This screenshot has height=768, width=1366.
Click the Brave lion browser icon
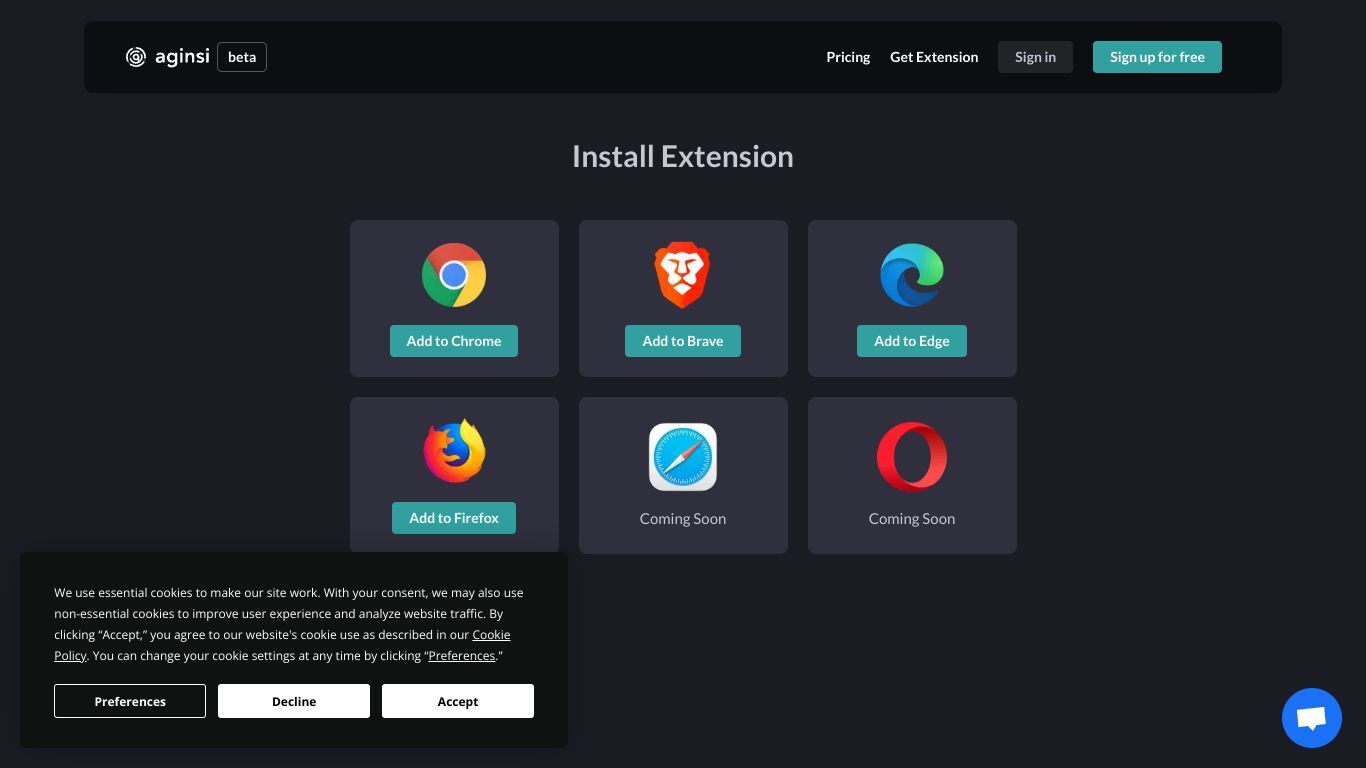tap(683, 274)
